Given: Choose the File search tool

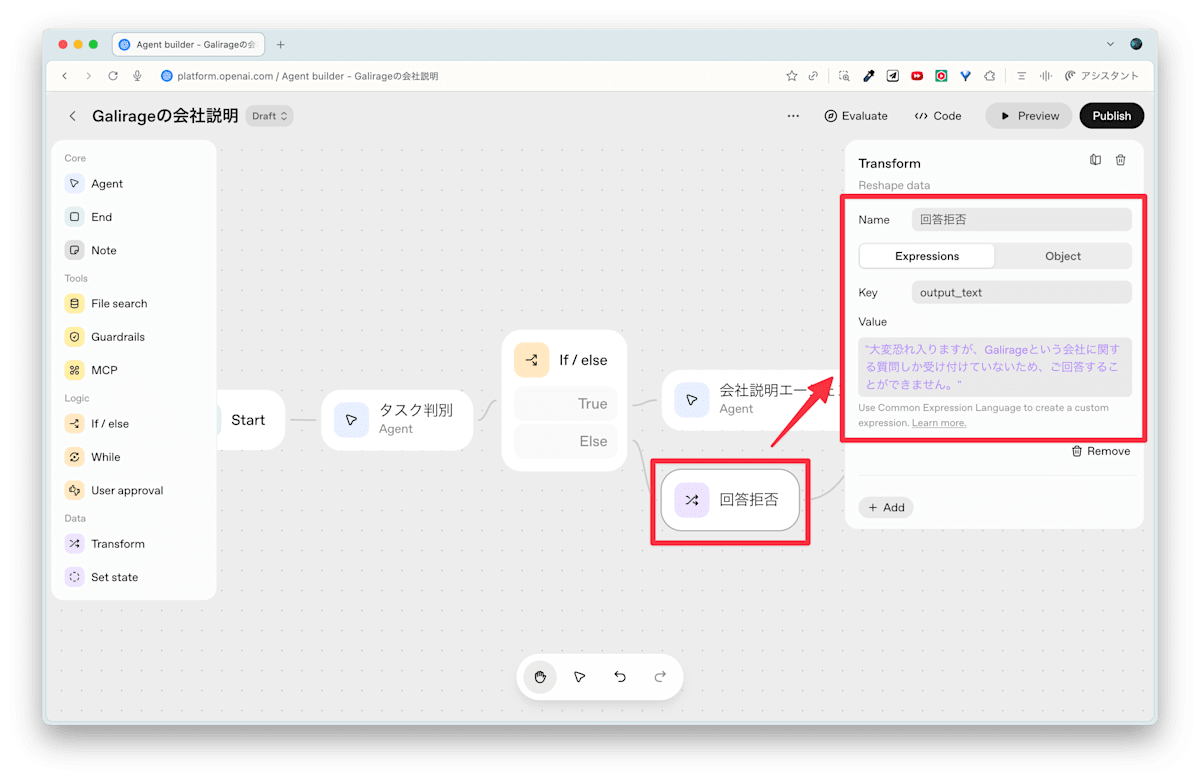Looking at the screenshot, I should [107, 304].
